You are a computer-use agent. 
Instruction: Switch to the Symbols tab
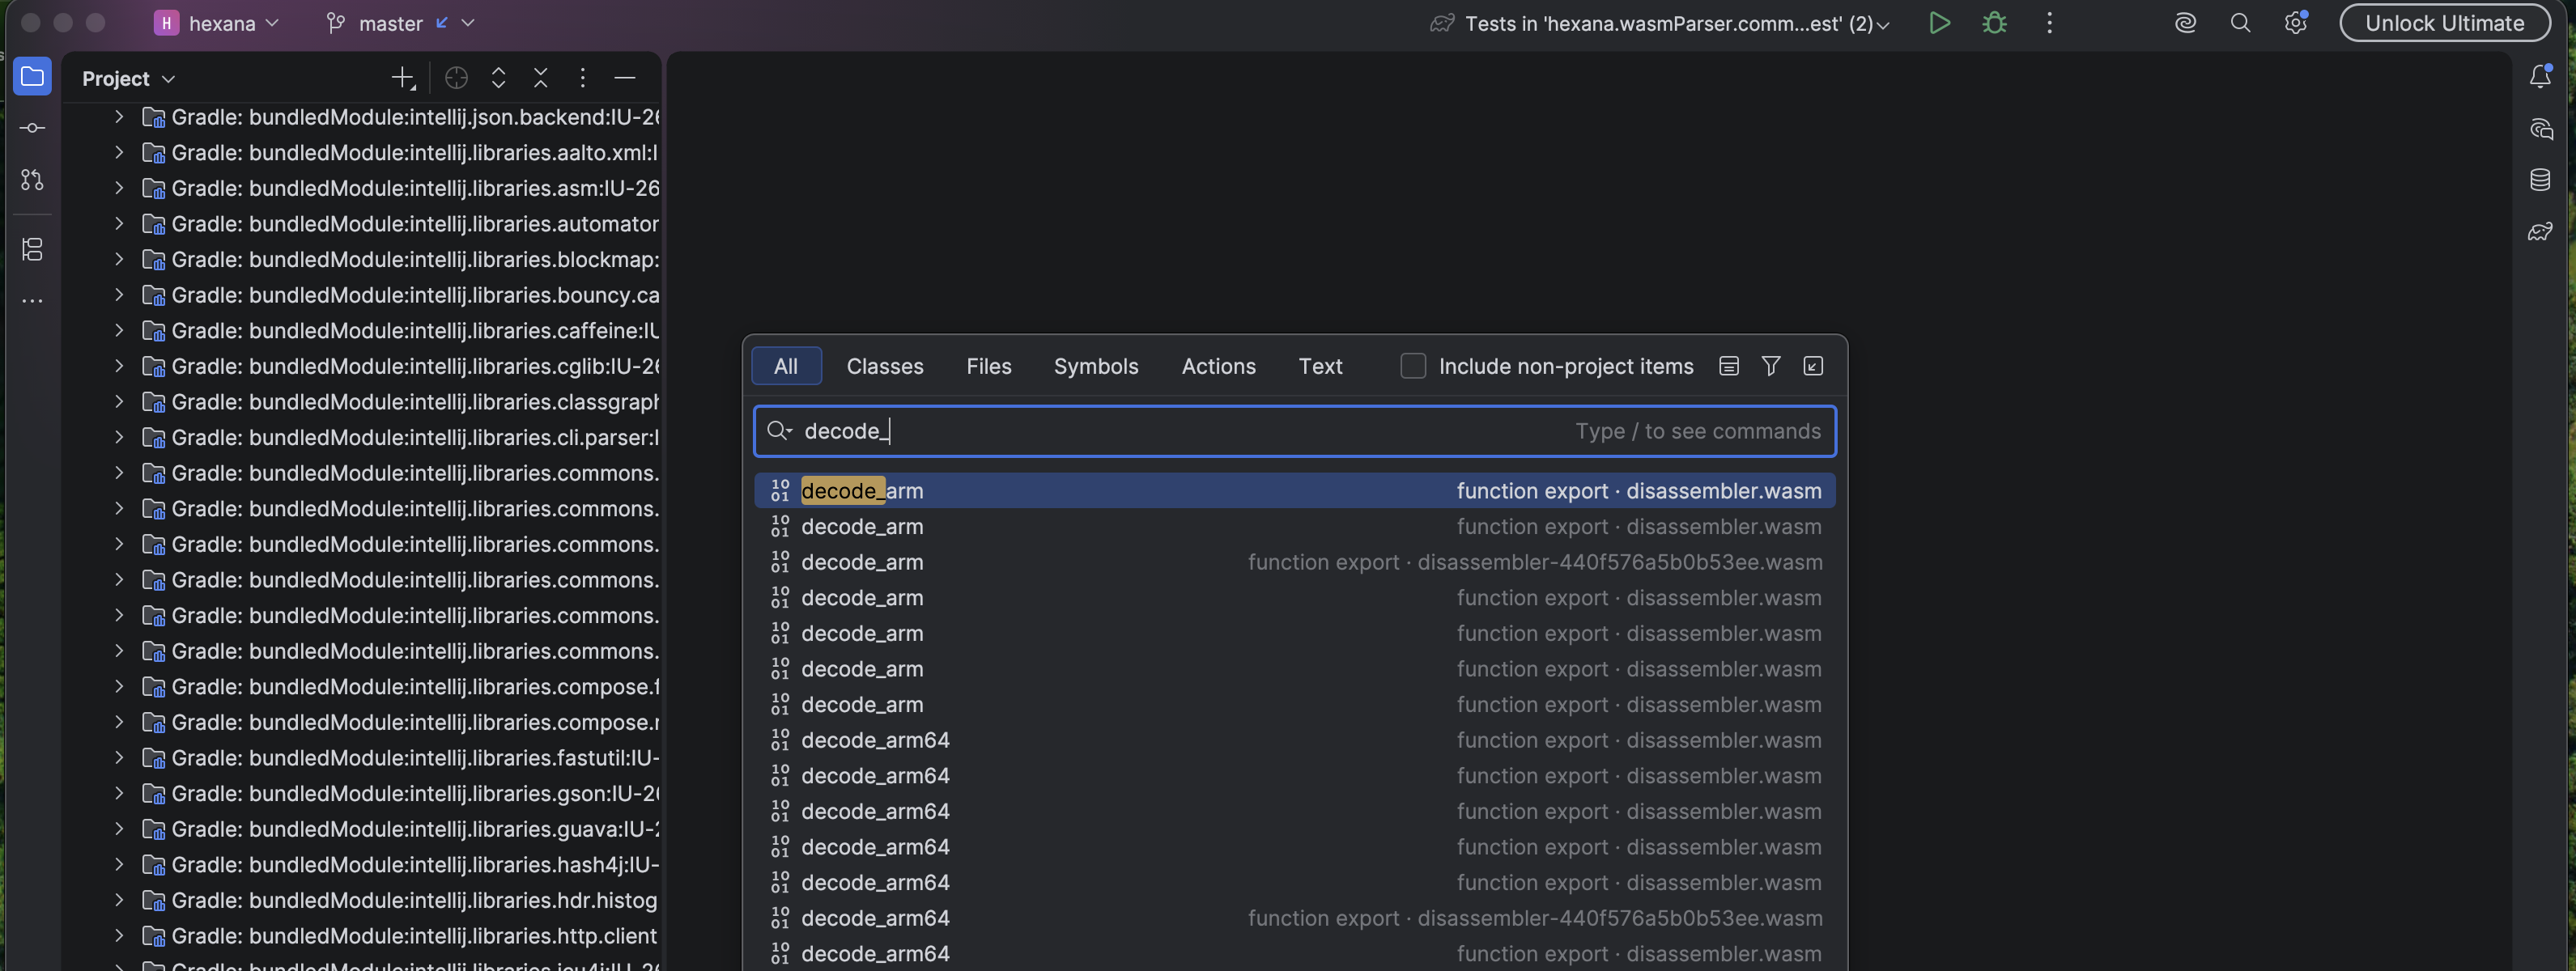click(1096, 366)
